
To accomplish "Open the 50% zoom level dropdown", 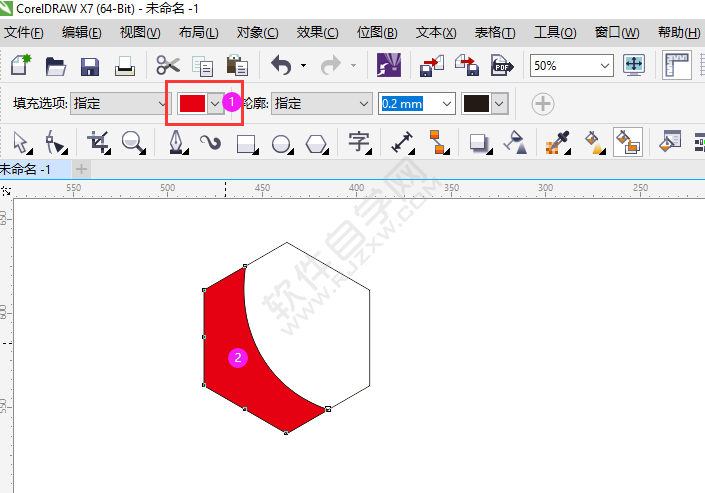I will click(571, 66).
